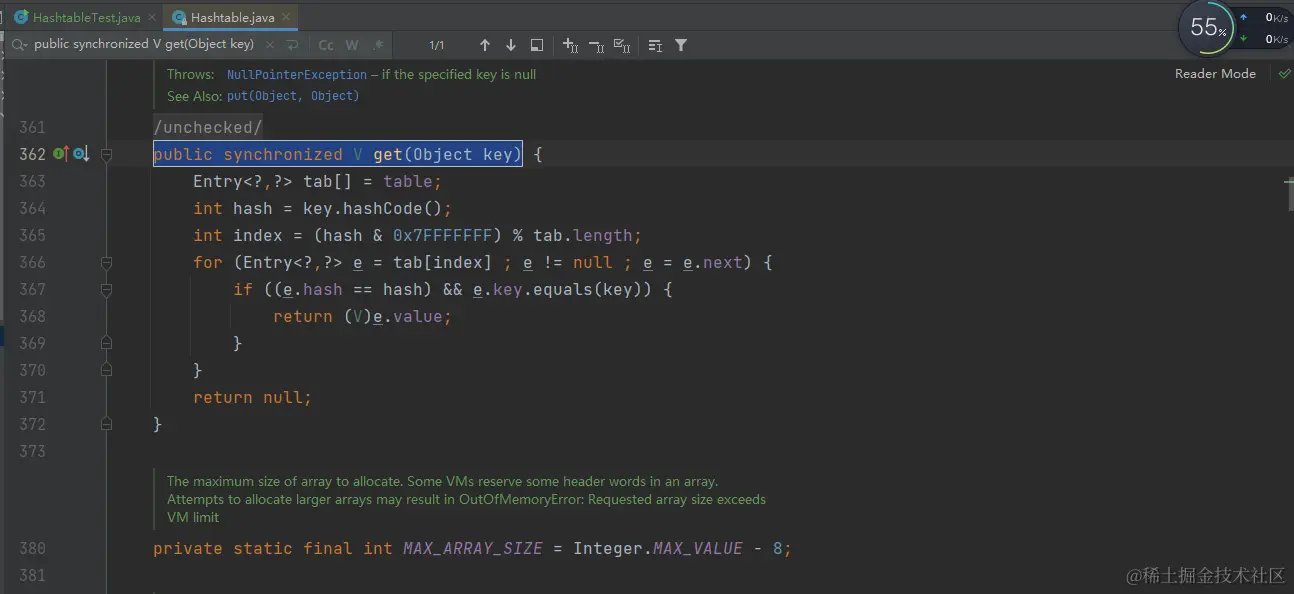Image resolution: width=1294 pixels, height=594 pixels.
Task: Click the Reader Mode label
Action: [1215, 74]
